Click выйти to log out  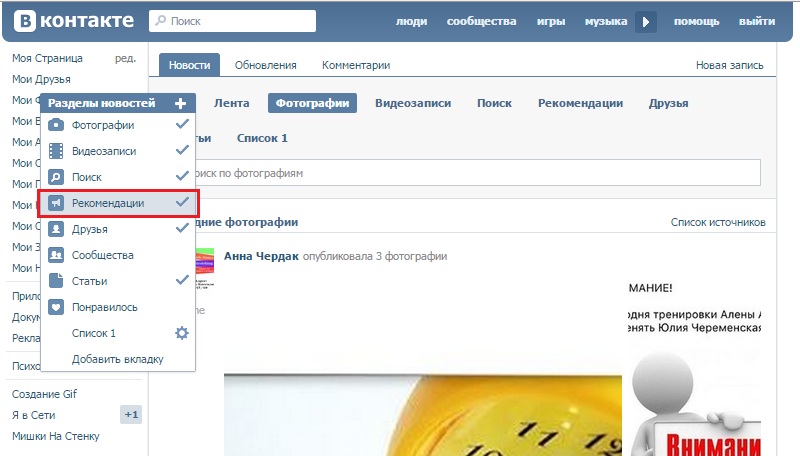(x=757, y=21)
